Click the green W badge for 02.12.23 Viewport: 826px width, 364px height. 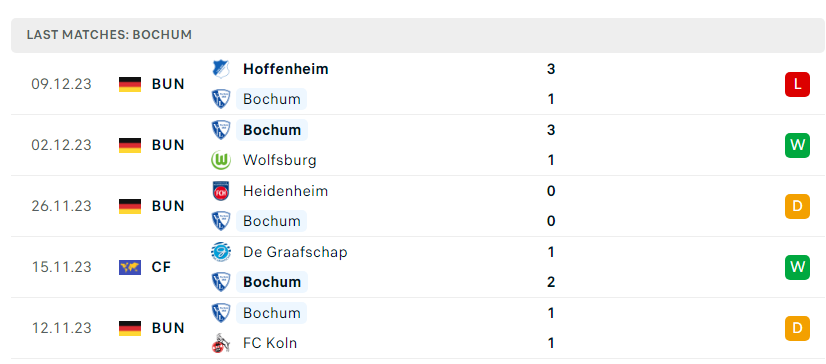(x=797, y=145)
